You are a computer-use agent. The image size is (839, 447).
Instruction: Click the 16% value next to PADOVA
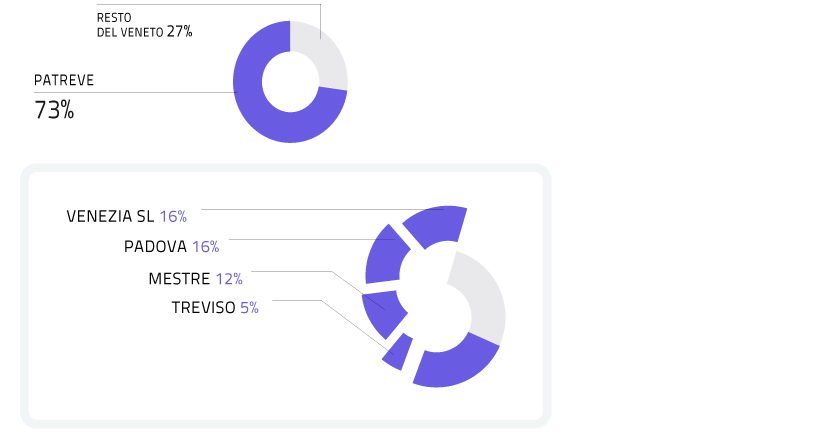(205, 247)
